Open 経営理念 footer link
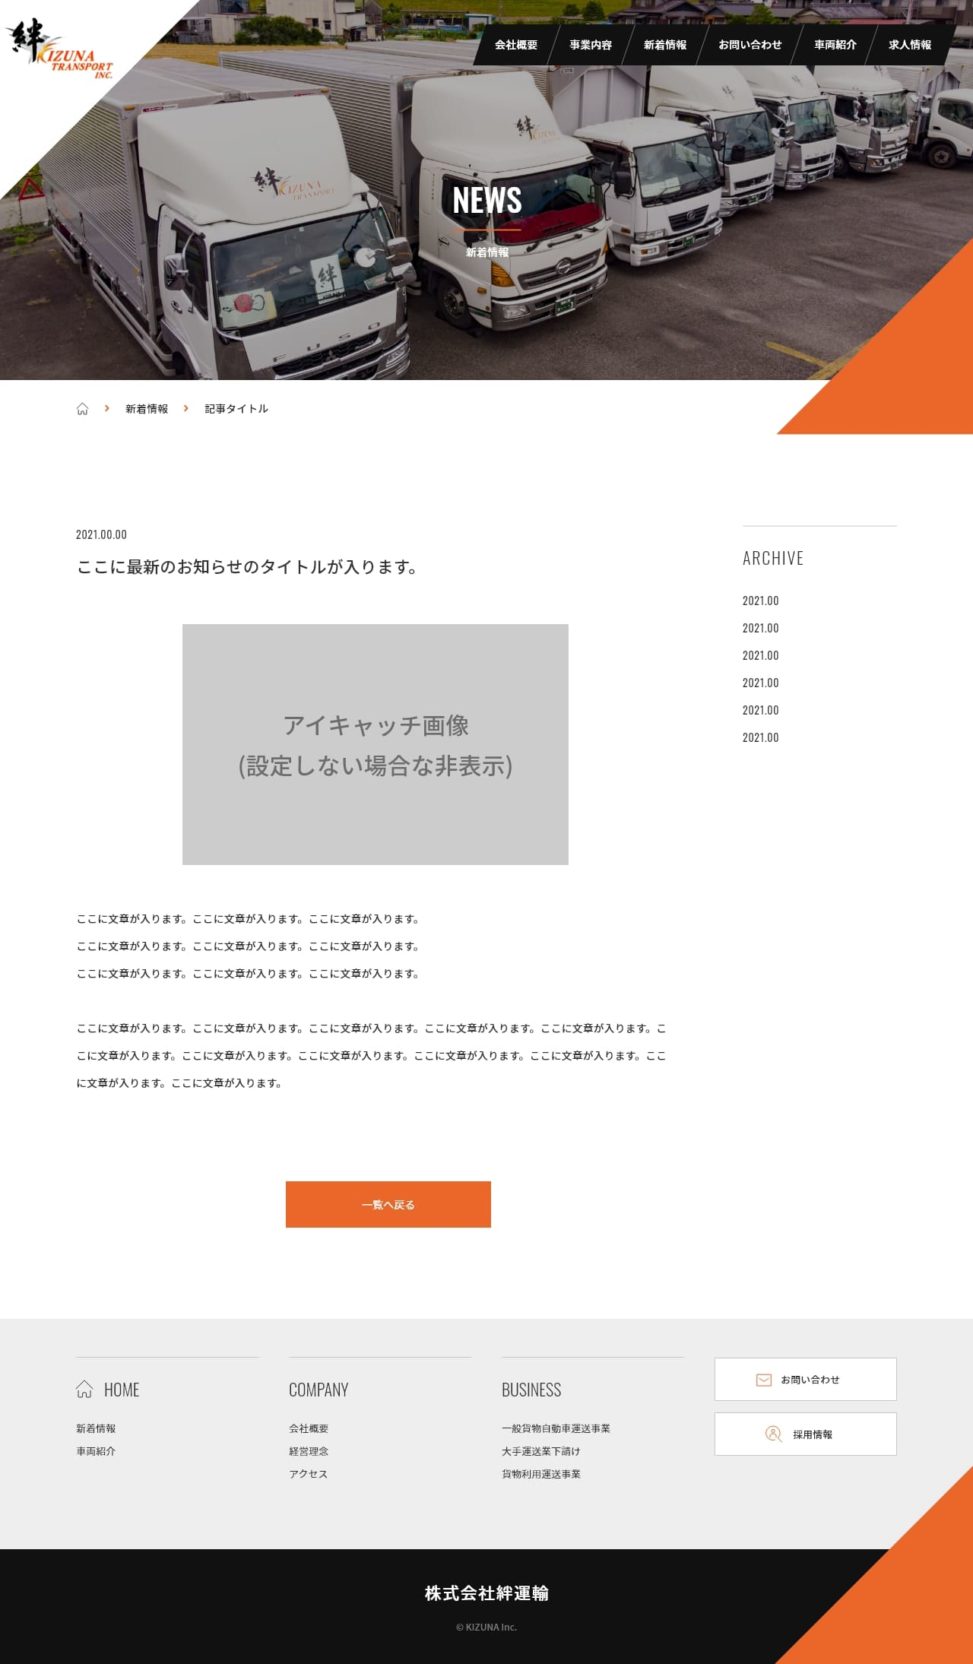This screenshot has height=1664, width=973. point(308,1451)
